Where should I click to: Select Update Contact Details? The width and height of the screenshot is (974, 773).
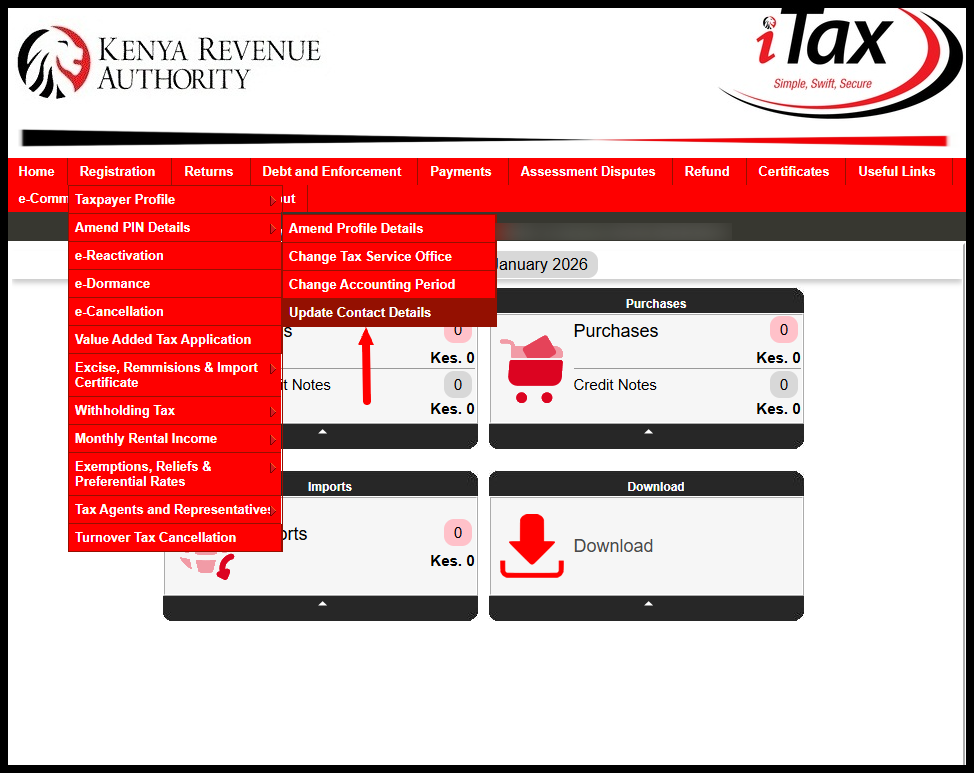coord(360,312)
